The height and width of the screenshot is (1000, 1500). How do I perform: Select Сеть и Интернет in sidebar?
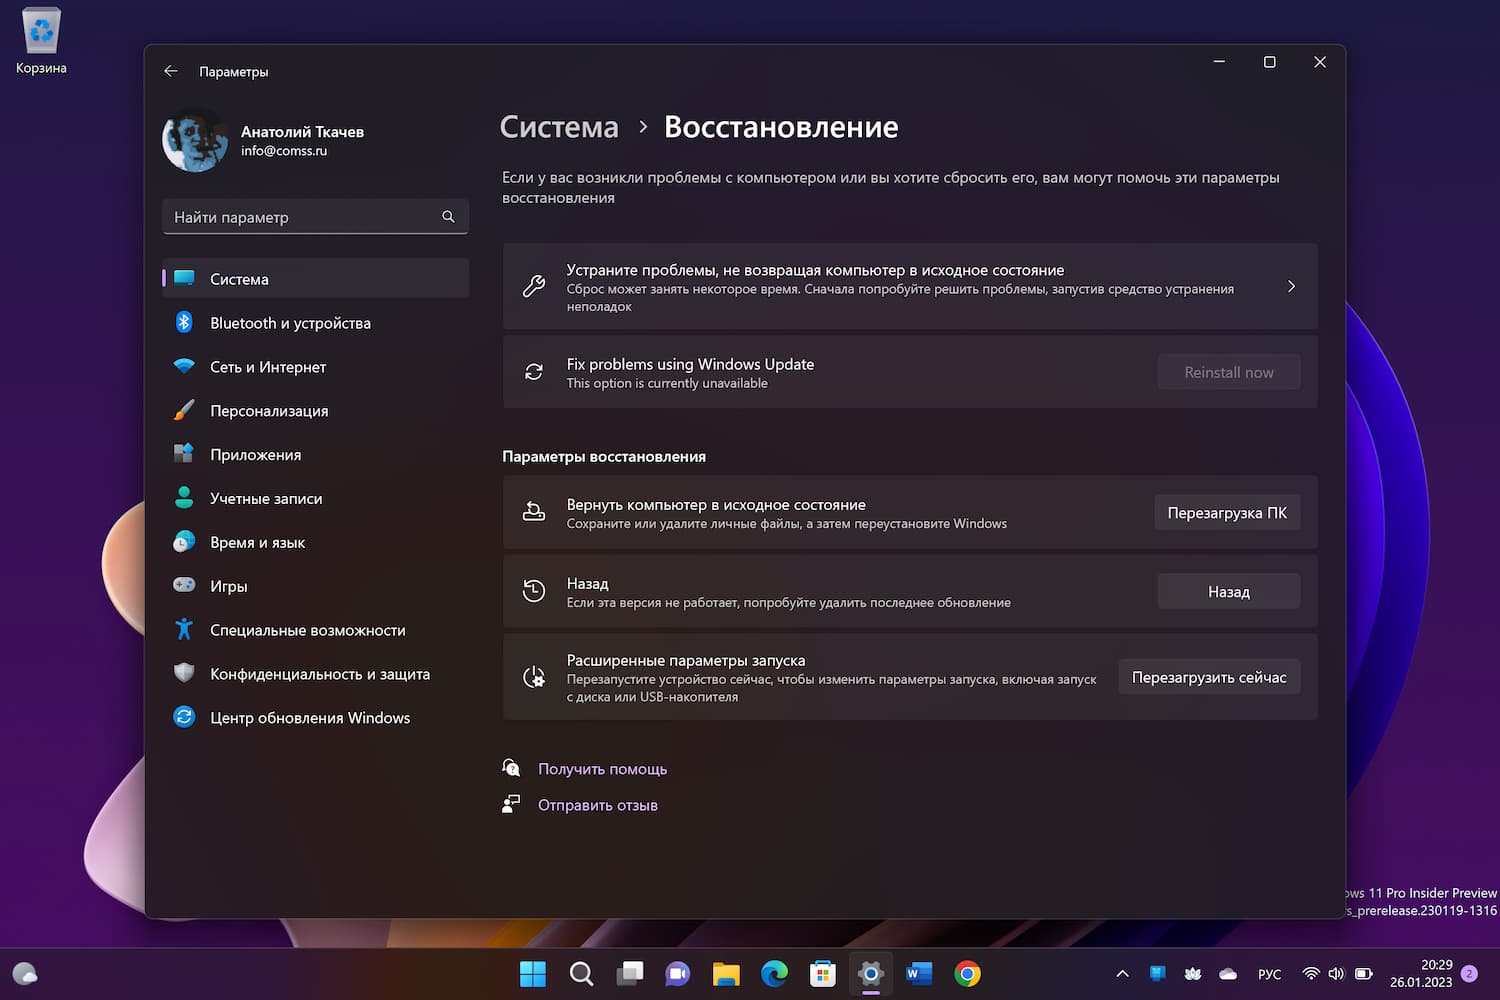(267, 367)
